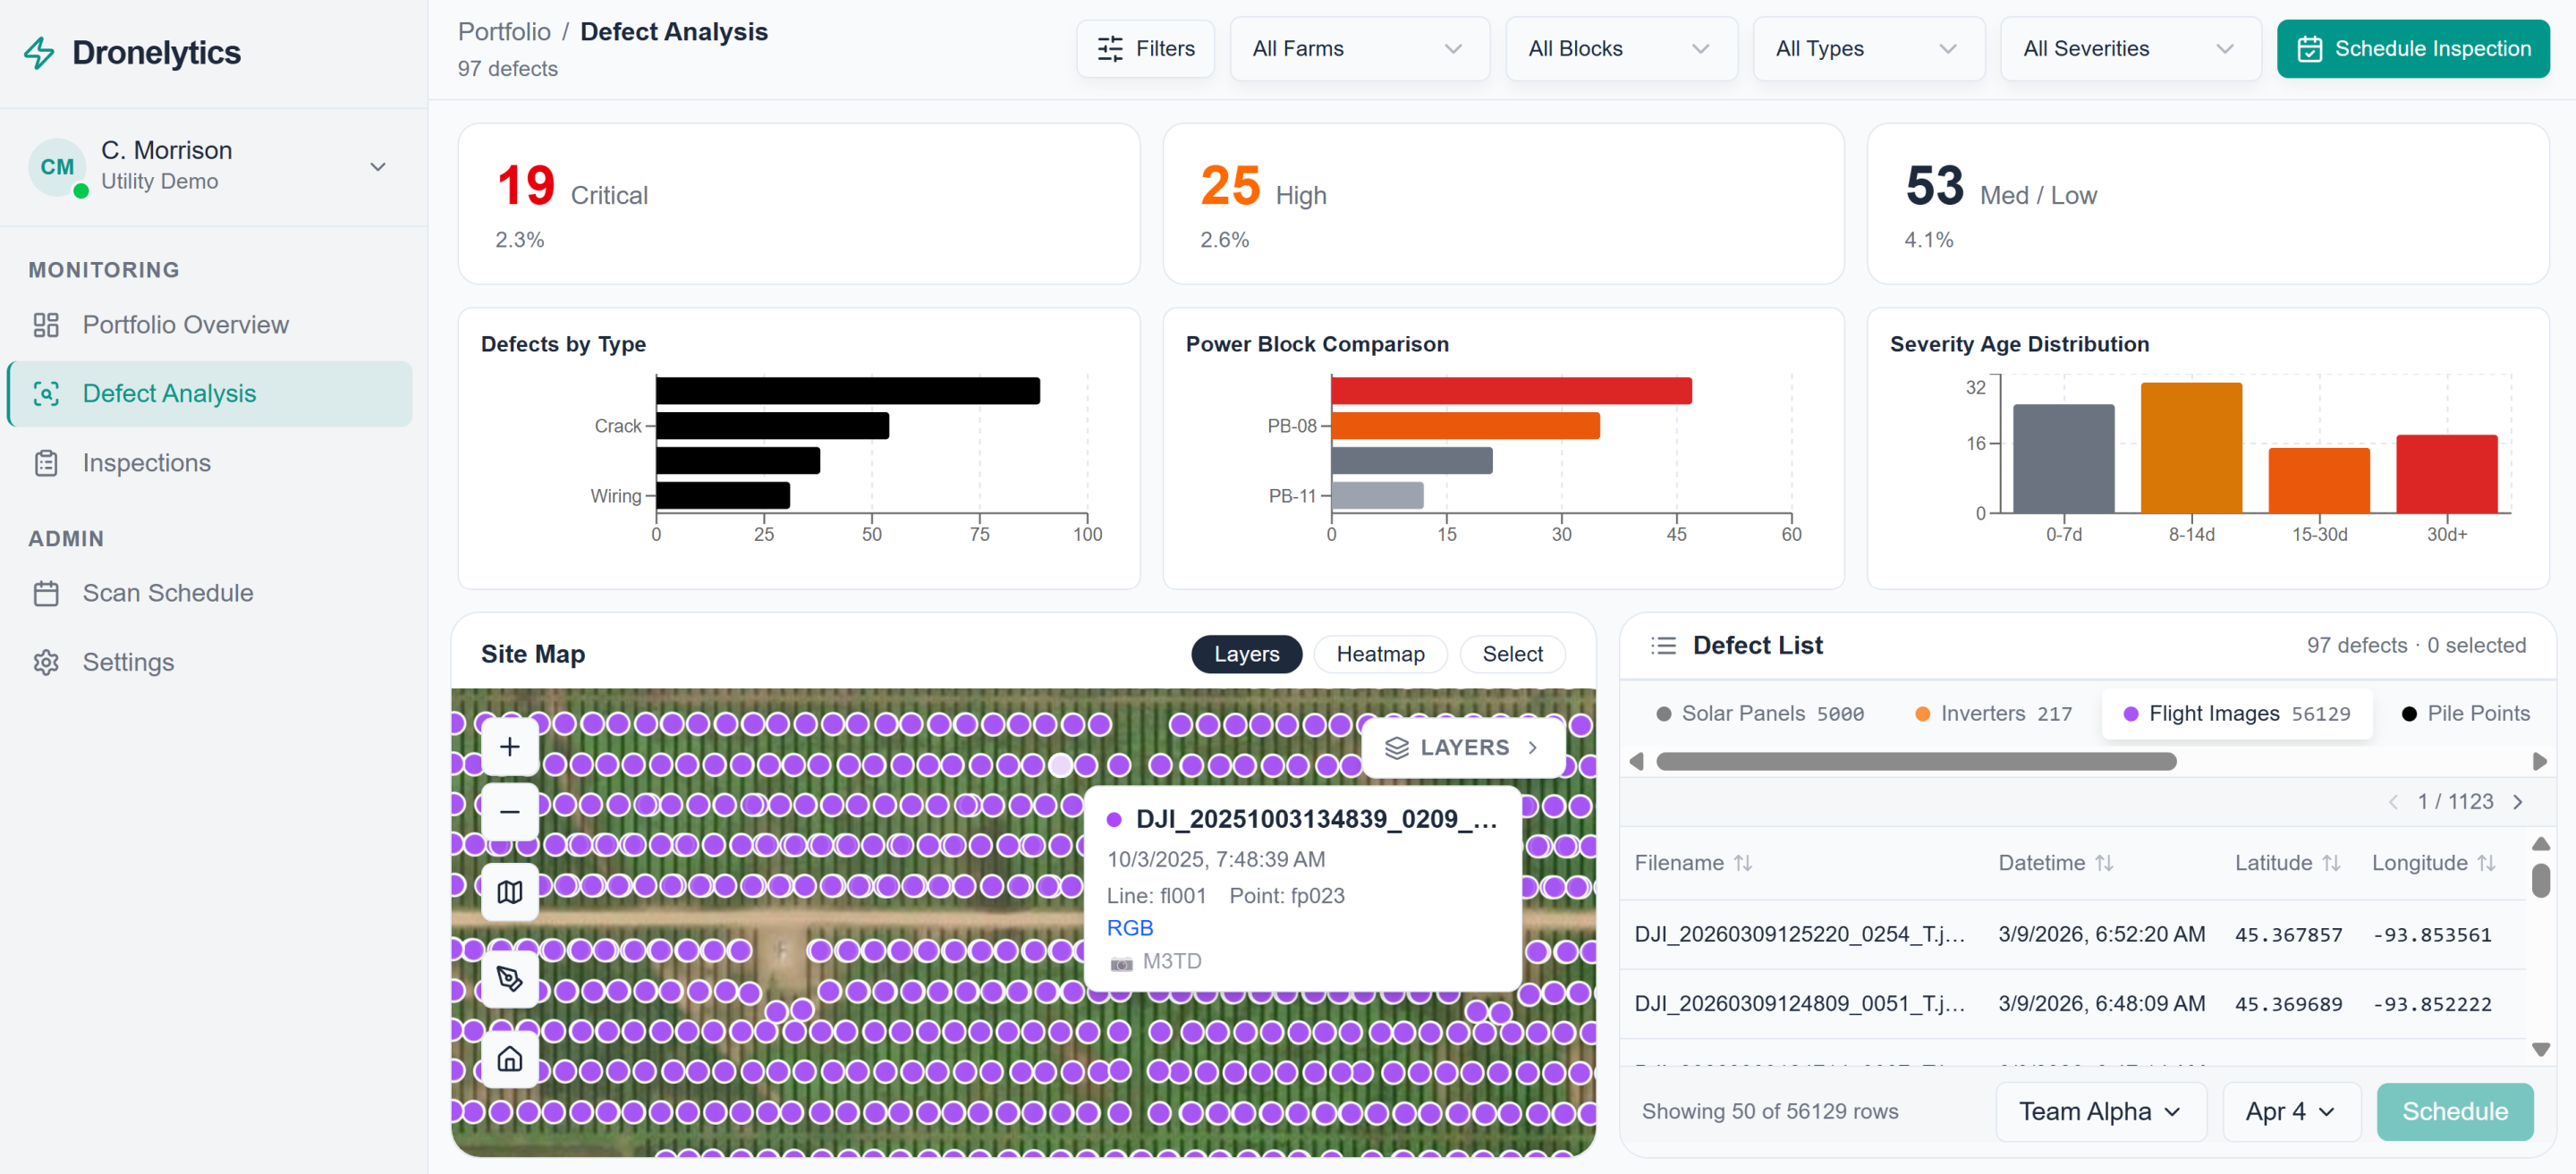The width and height of the screenshot is (2576, 1174).
Task: Enable Select mode on Site Map
Action: pyautogui.click(x=1512, y=654)
